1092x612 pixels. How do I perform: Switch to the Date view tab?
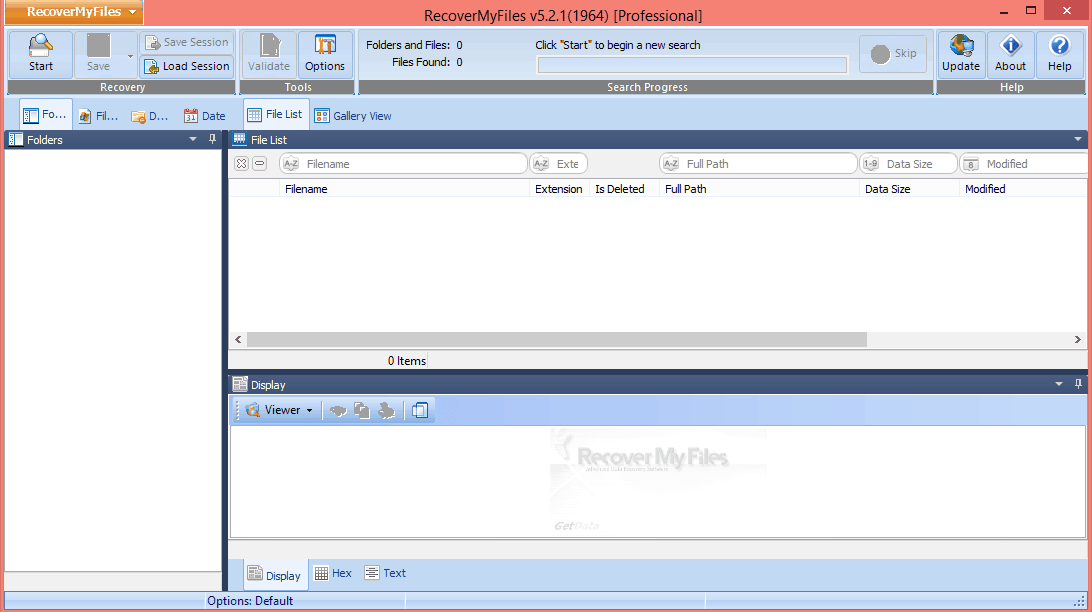tap(204, 116)
